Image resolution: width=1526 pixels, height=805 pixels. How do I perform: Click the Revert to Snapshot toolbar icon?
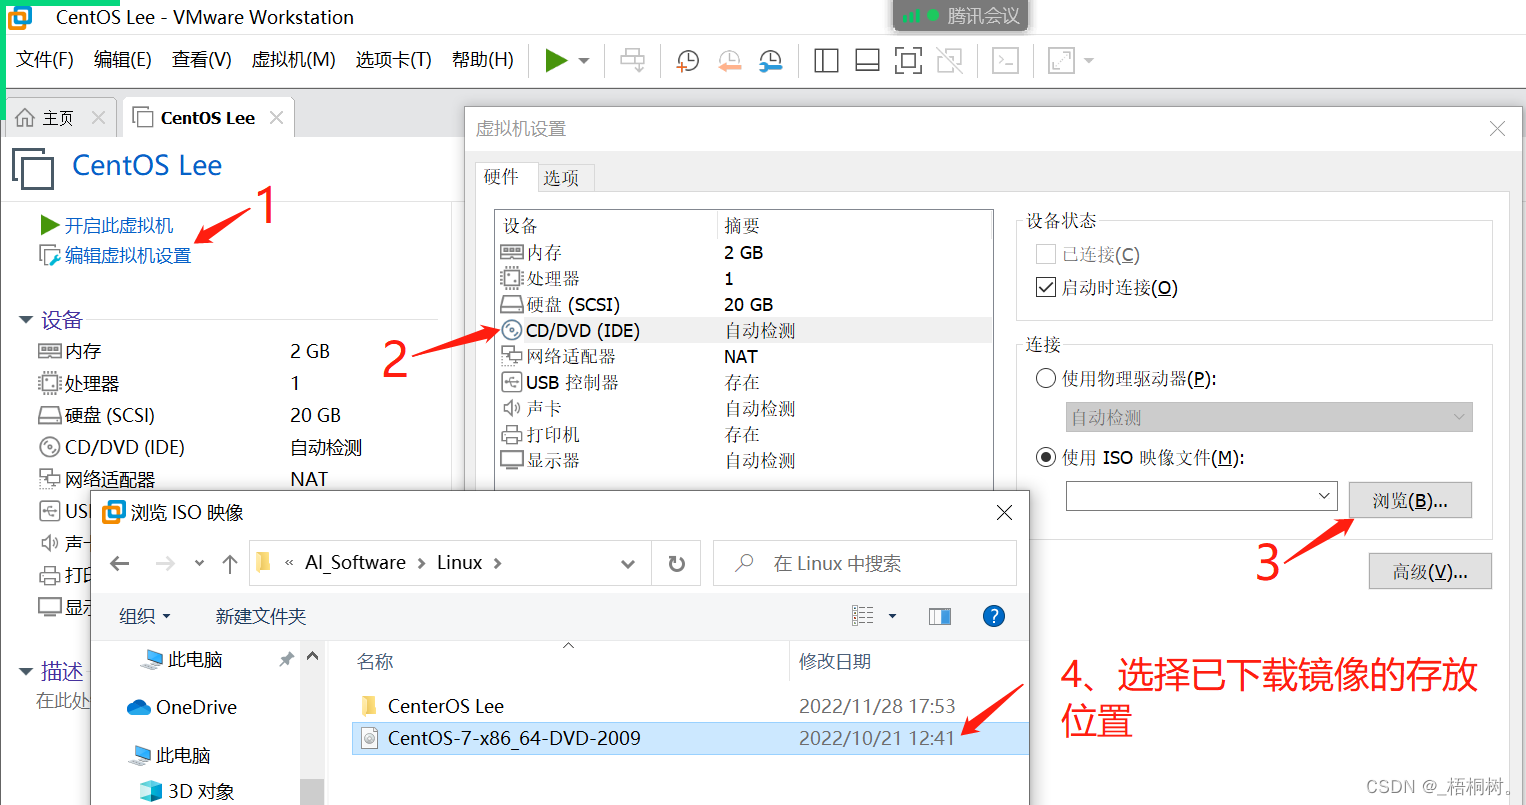point(730,61)
